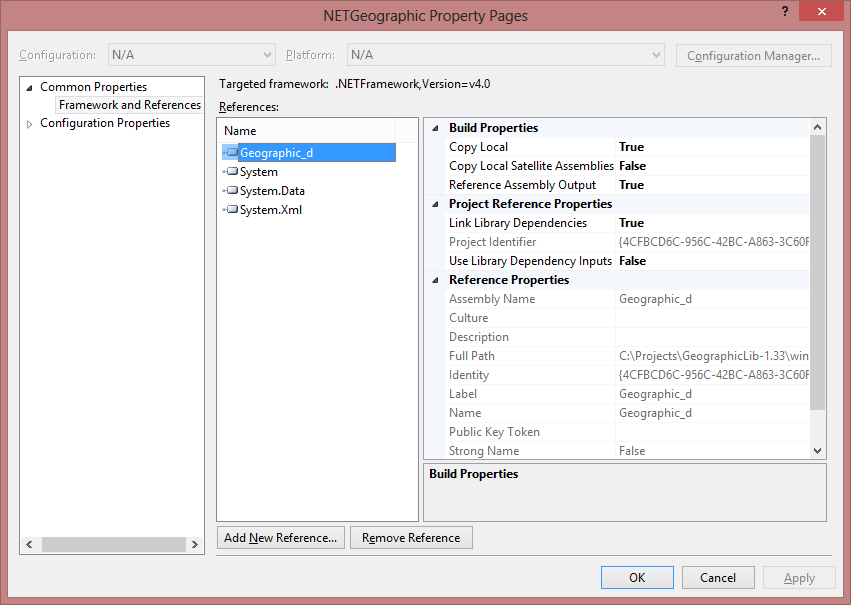
Task: Select Framework and References tree item
Action: tap(129, 105)
